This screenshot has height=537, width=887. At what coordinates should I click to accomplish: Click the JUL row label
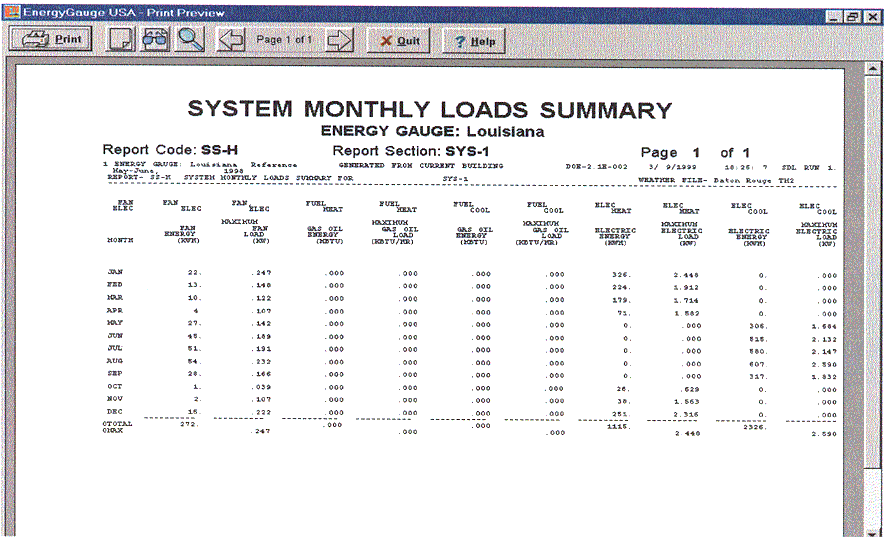pyautogui.click(x=115, y=348)
